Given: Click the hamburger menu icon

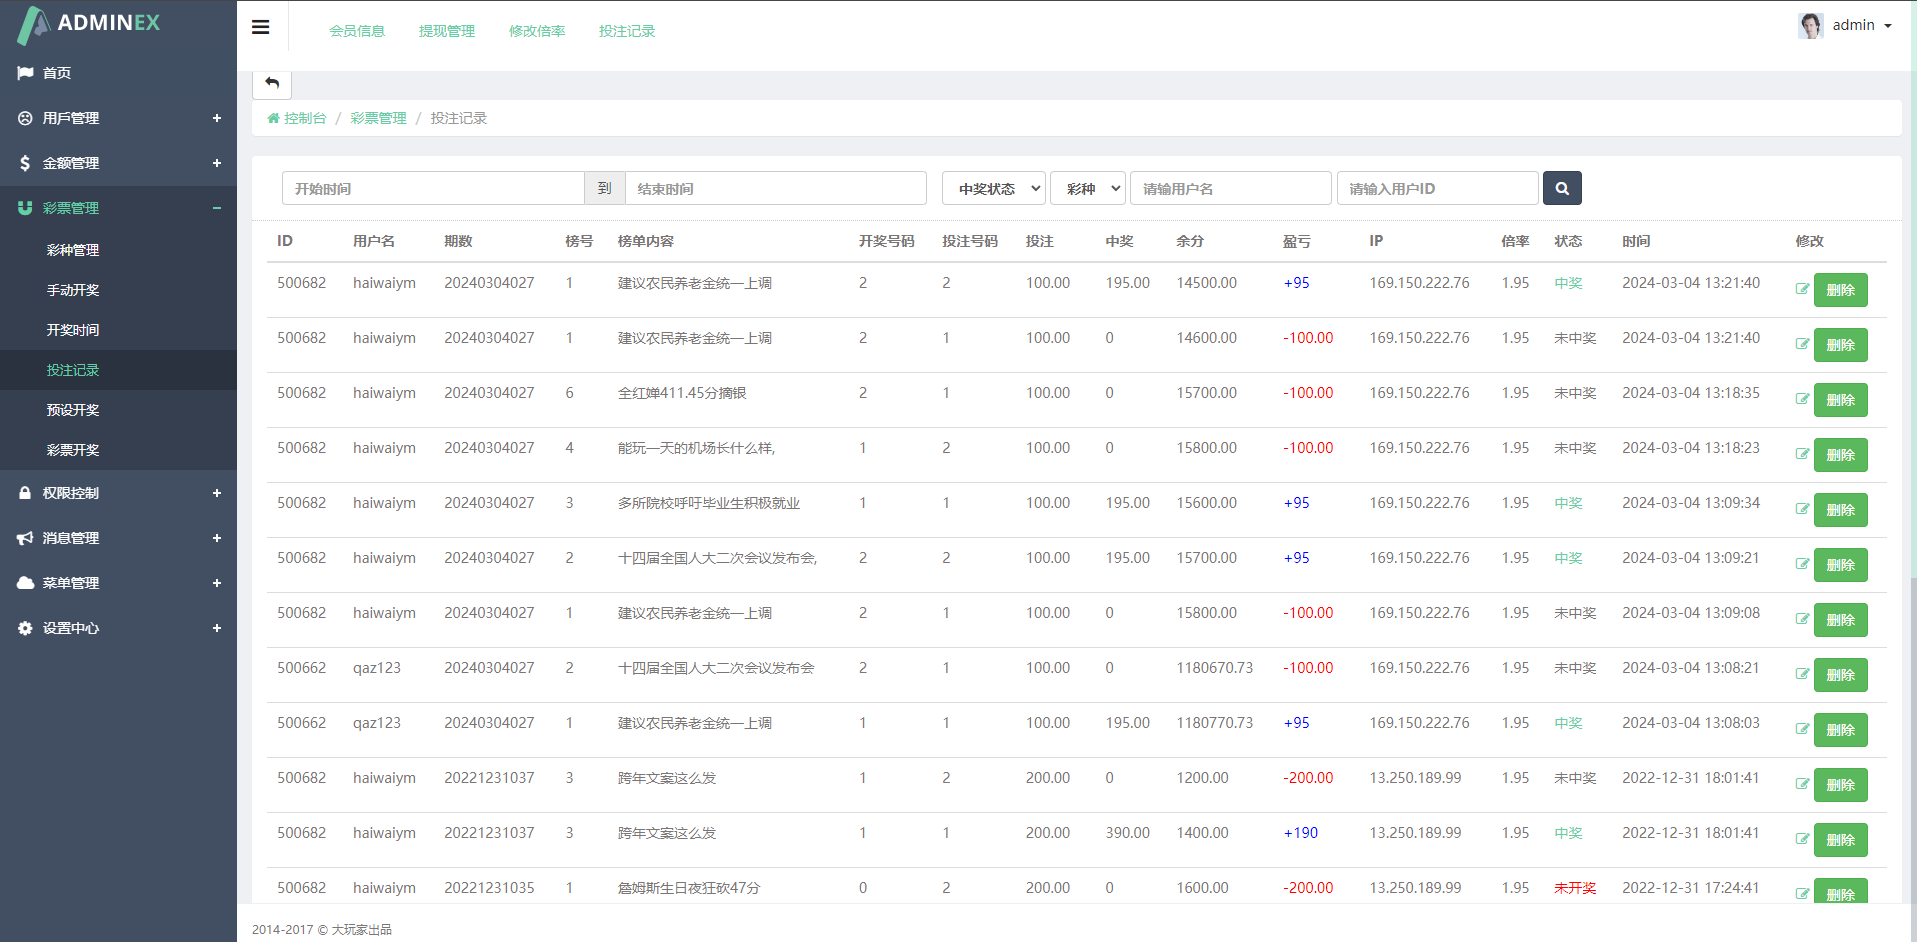Looking at the screenshot, I should pyautogui.click(x=260, y=26).
